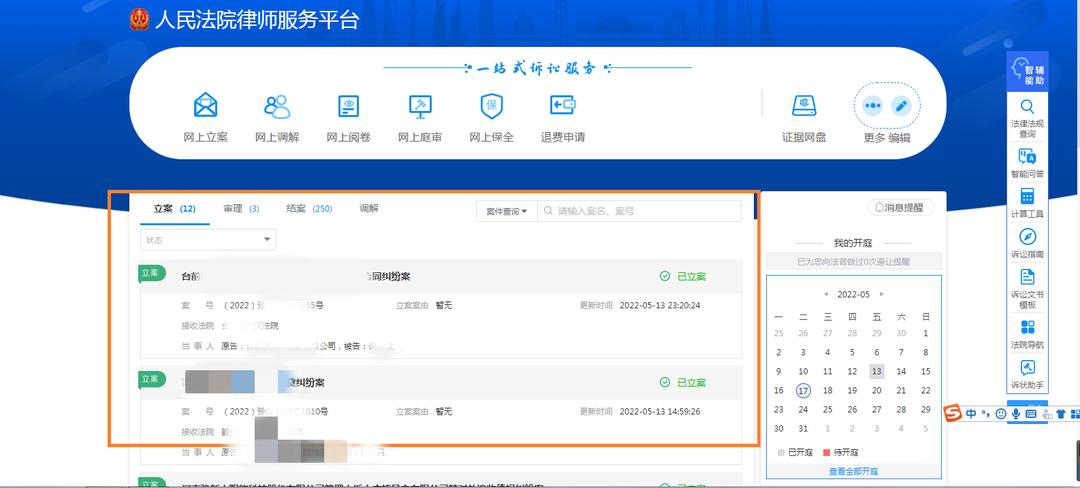
Task: Launch the 网上庭审 online trial icon
Action: 420,105
